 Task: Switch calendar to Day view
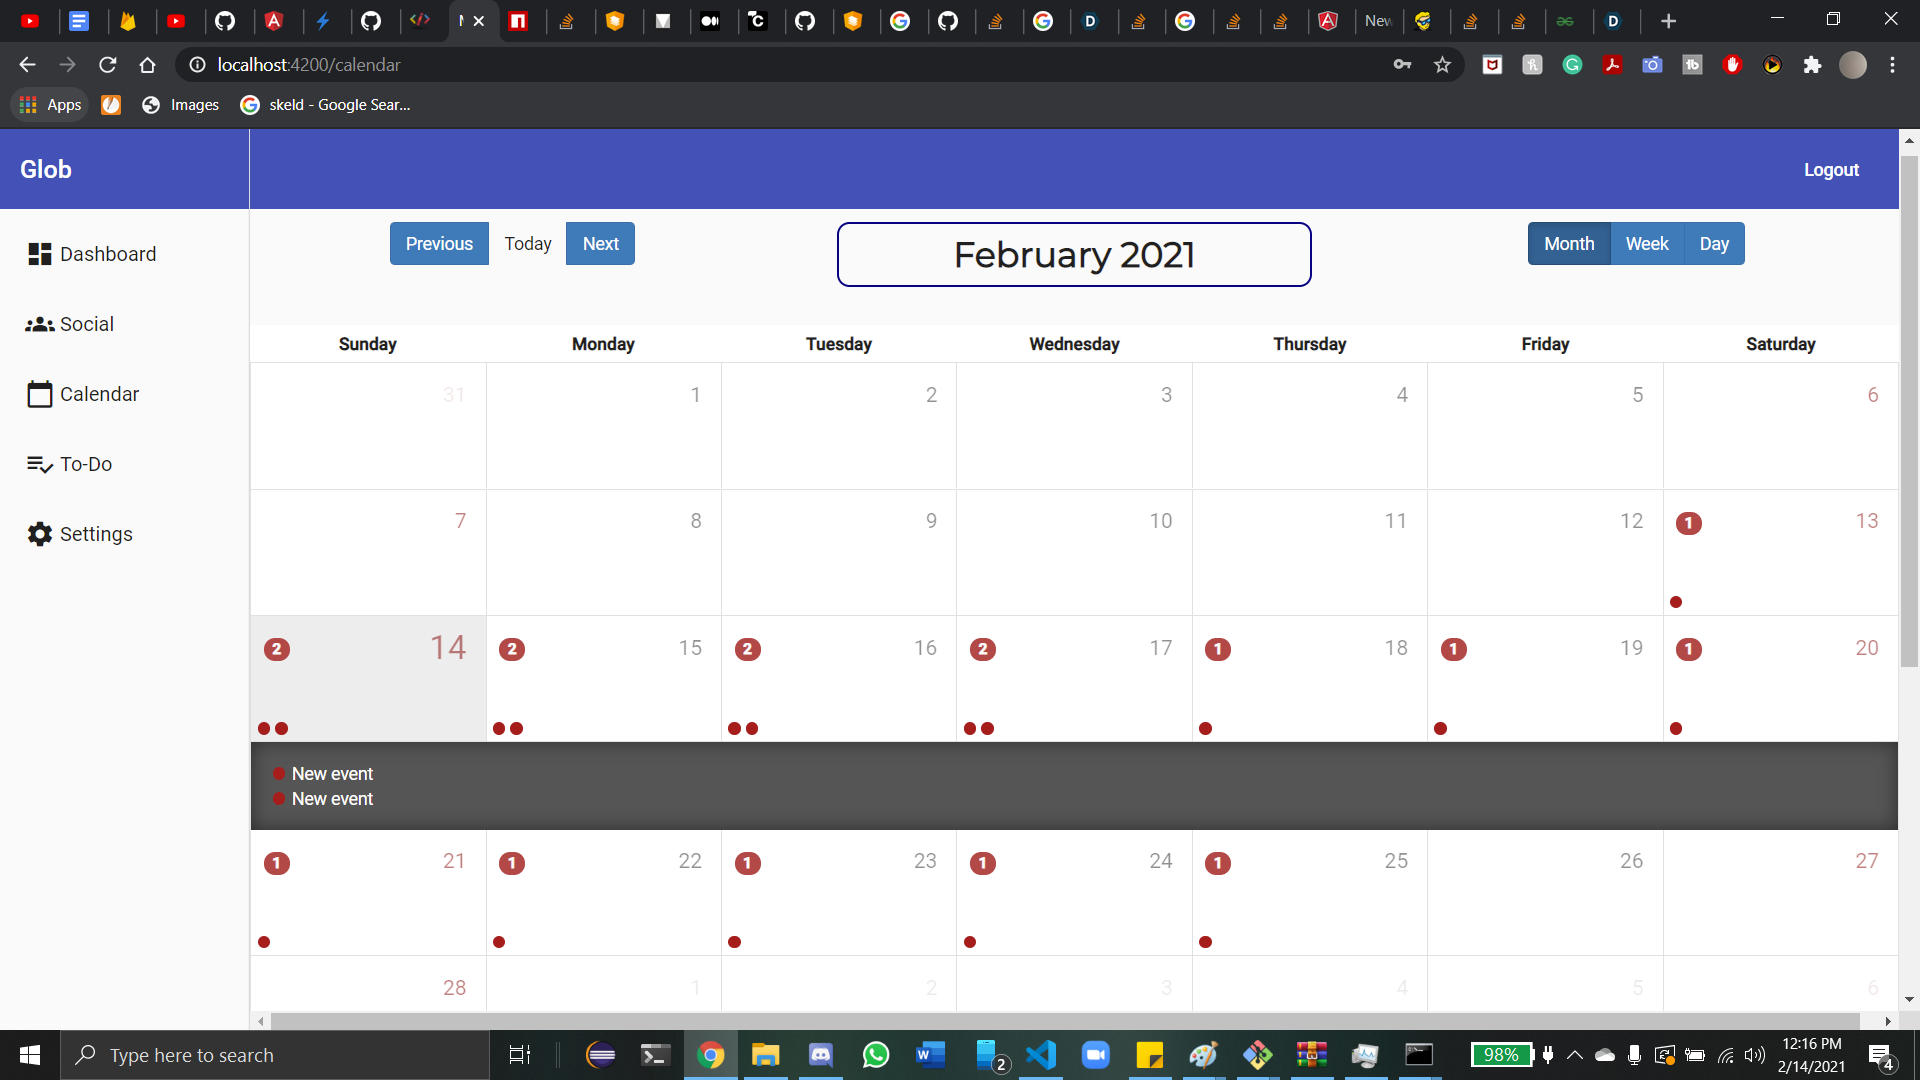point(1713,244)
